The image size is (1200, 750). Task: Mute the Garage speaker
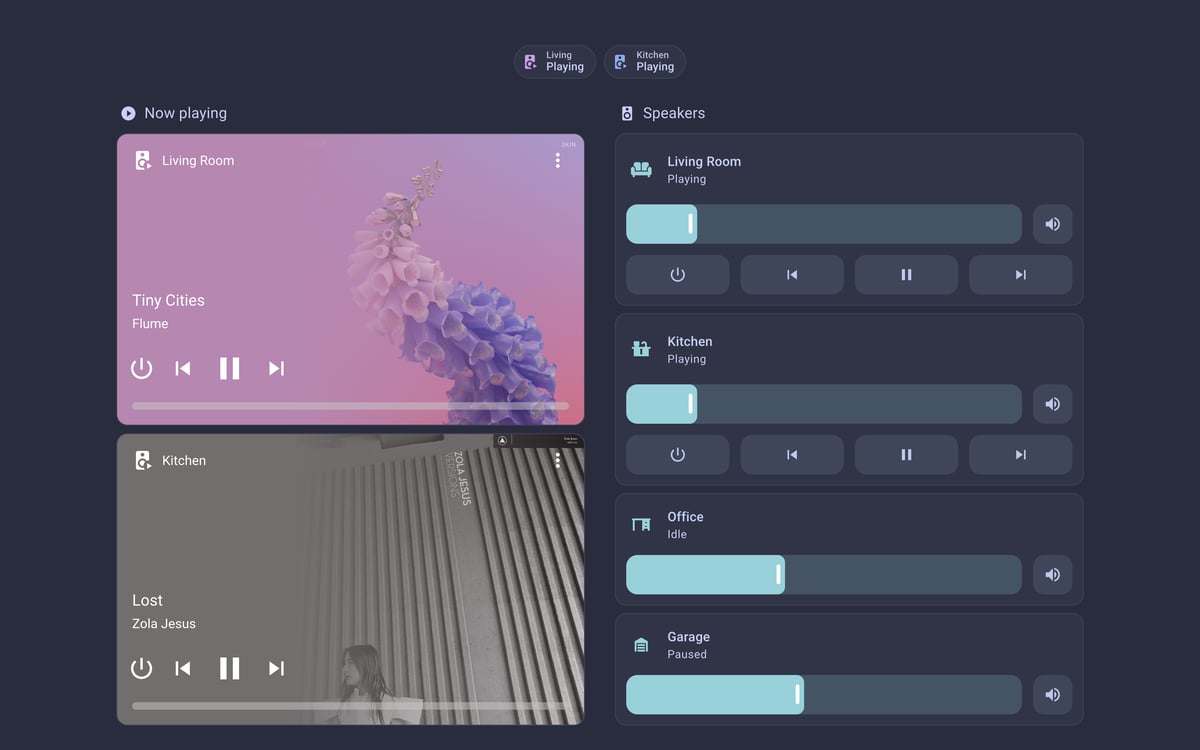point(1052,695)
